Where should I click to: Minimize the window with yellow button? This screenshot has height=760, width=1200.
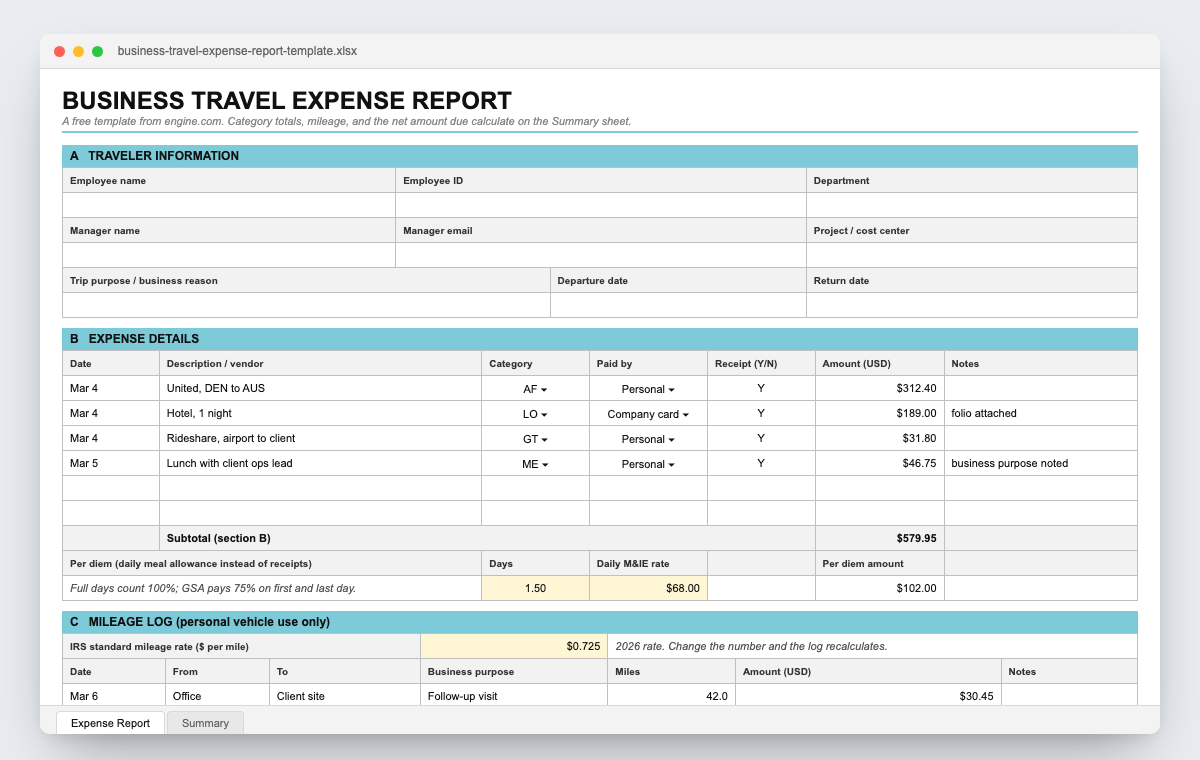click(79, 51)
